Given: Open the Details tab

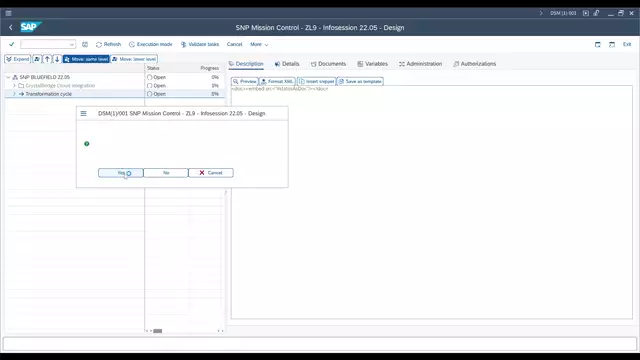Looking at the screenshot, I should (x=287, y=64).
